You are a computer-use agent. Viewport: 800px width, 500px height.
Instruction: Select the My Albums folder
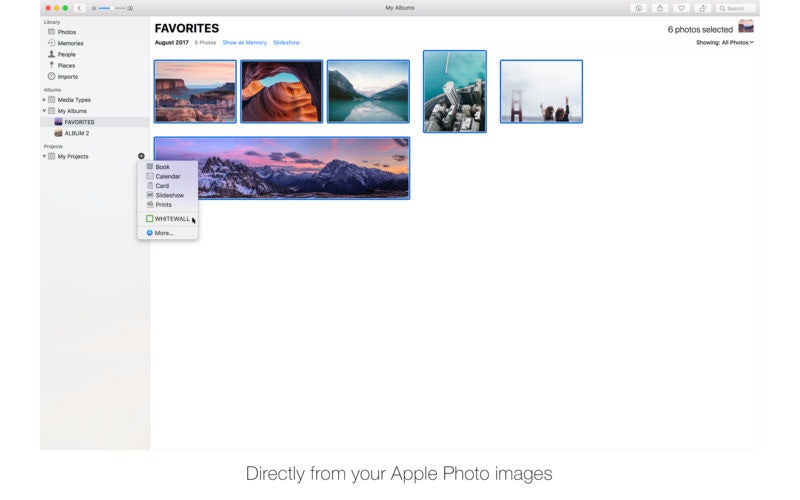(x=72, y=111)
